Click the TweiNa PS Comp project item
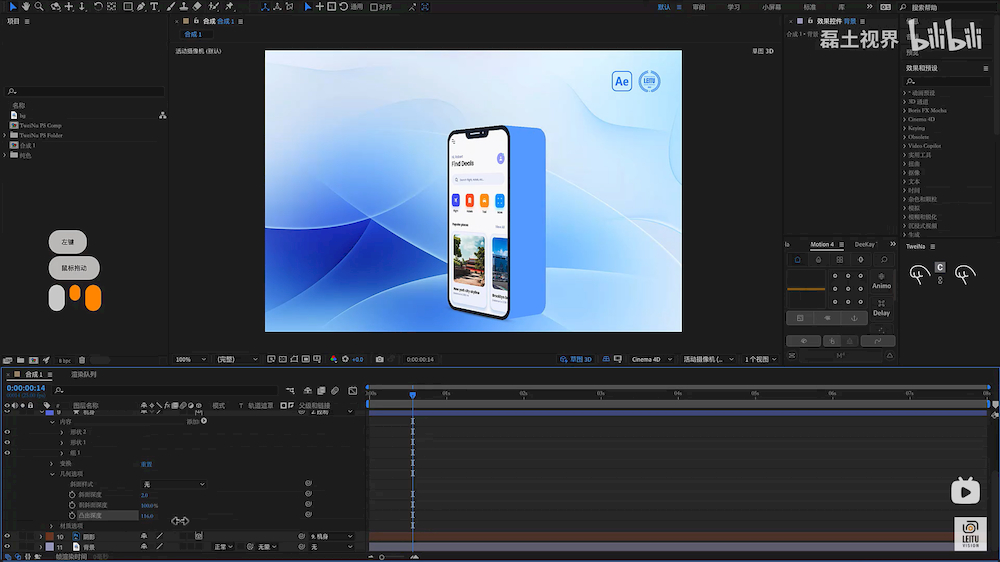1000x562 pixels. point(40,126)
